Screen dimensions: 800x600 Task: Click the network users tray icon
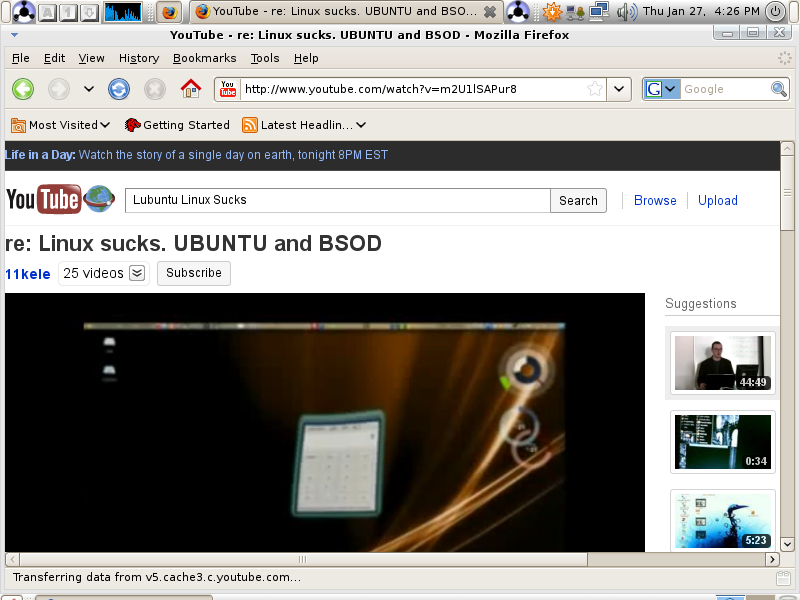point(575,12)
